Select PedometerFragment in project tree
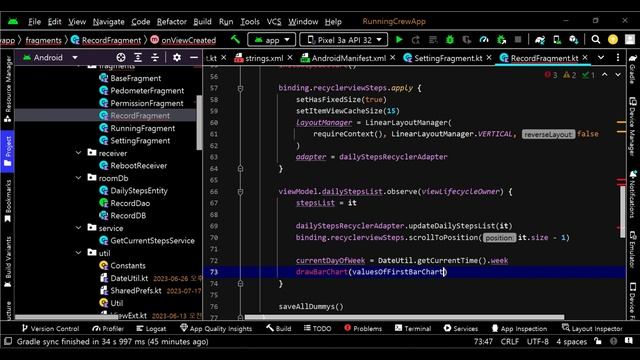 (147, 91)
